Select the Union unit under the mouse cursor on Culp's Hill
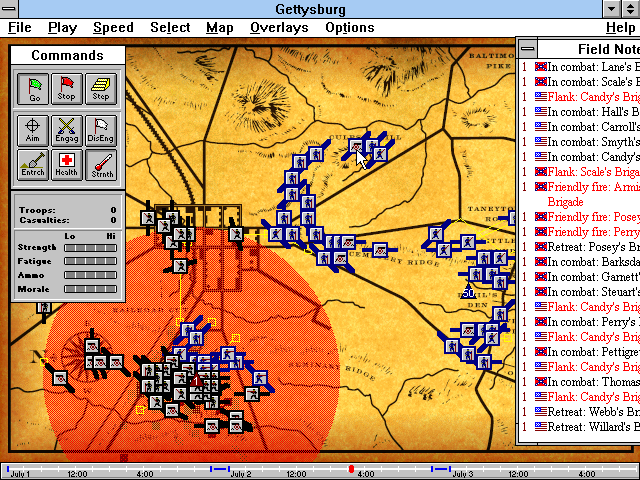The height and width of the screenshot is (480, 640). (x=356, y=147)
